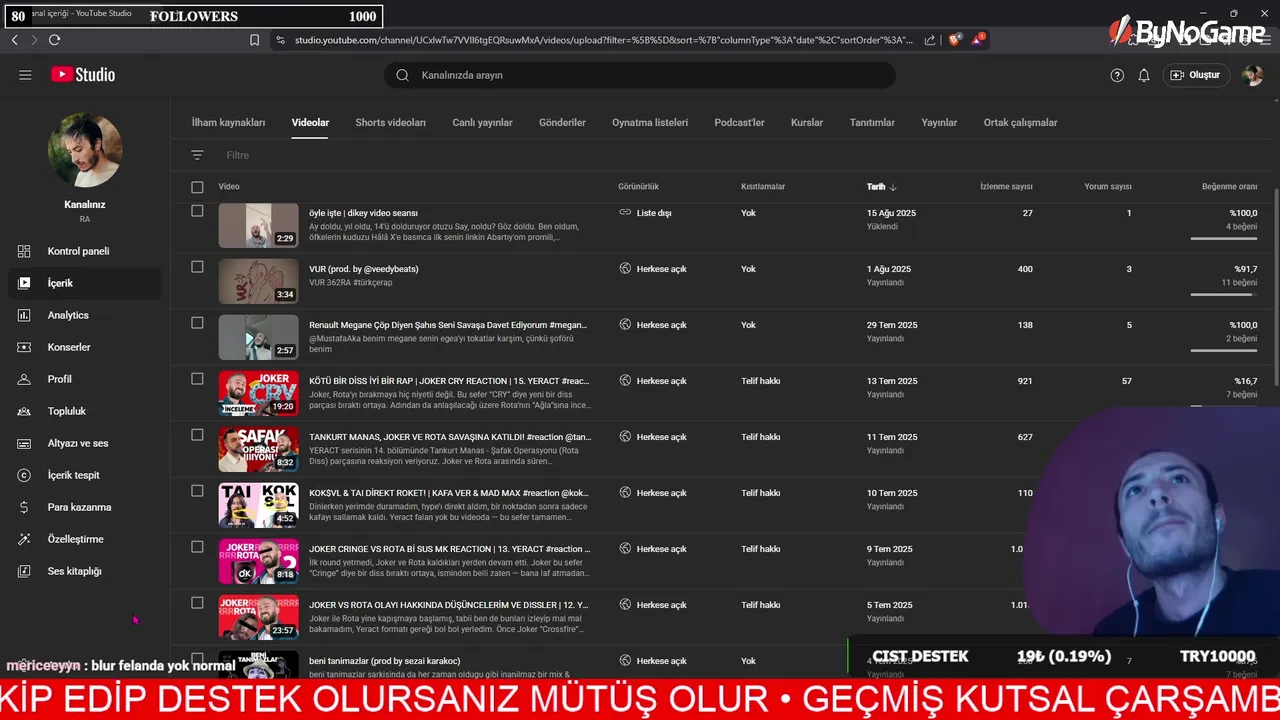
Task: Switch to the Kurslar tab
Action: tap(807, 122)
